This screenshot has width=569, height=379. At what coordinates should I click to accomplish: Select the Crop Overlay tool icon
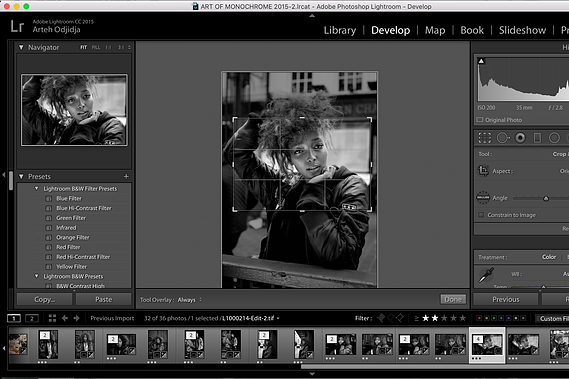click(484, 138)
